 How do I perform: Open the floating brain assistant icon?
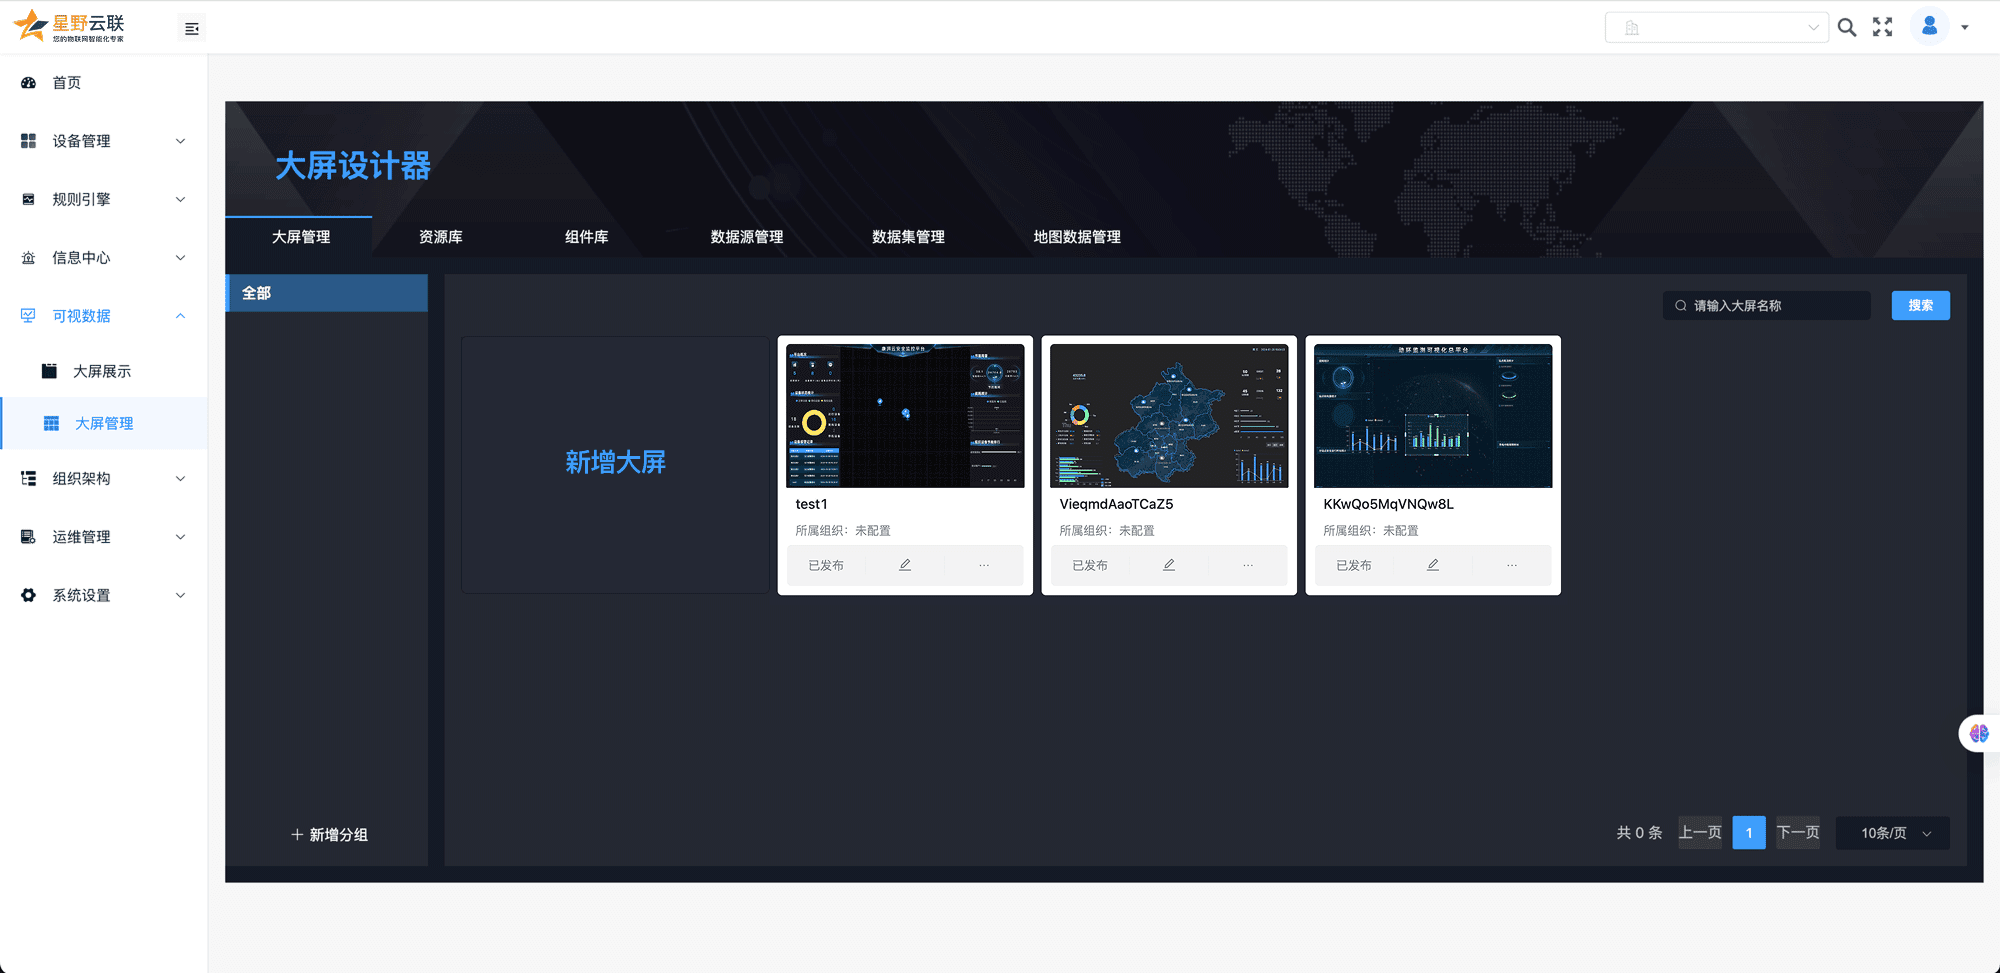(x=1979, y=733)
